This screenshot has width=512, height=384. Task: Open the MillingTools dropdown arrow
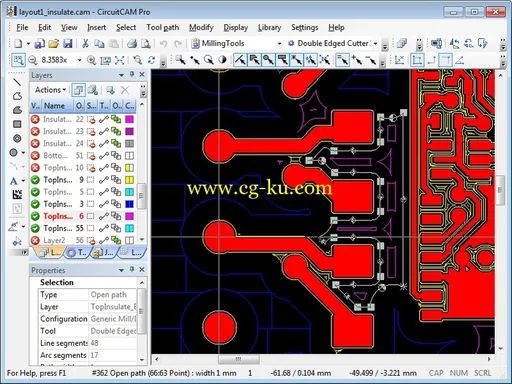[279, 44]
